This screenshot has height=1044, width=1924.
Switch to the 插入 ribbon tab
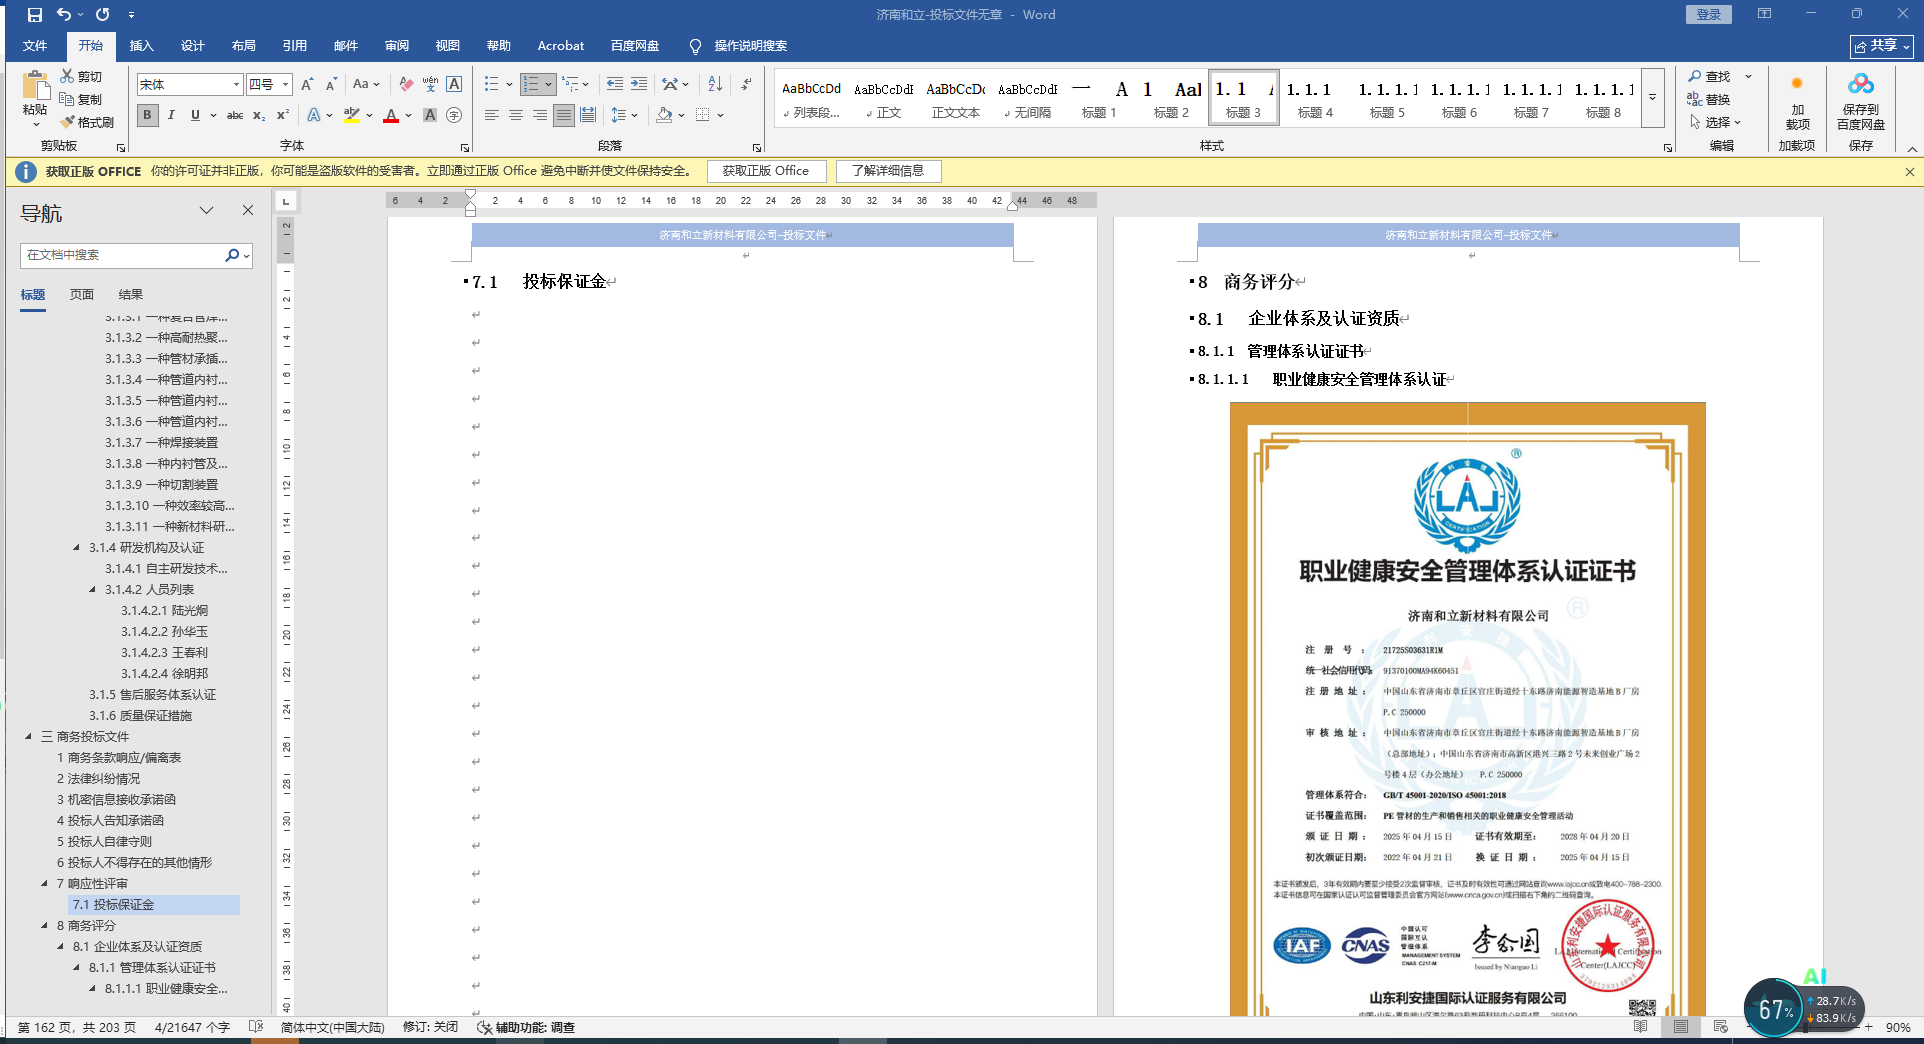(x=142, y=46)
